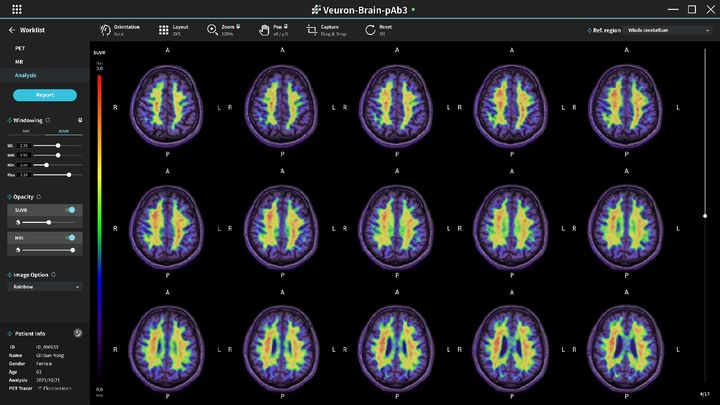720x405 pixels.
Task: Toggle MRI overlay switch off
Action: [70, 238]
